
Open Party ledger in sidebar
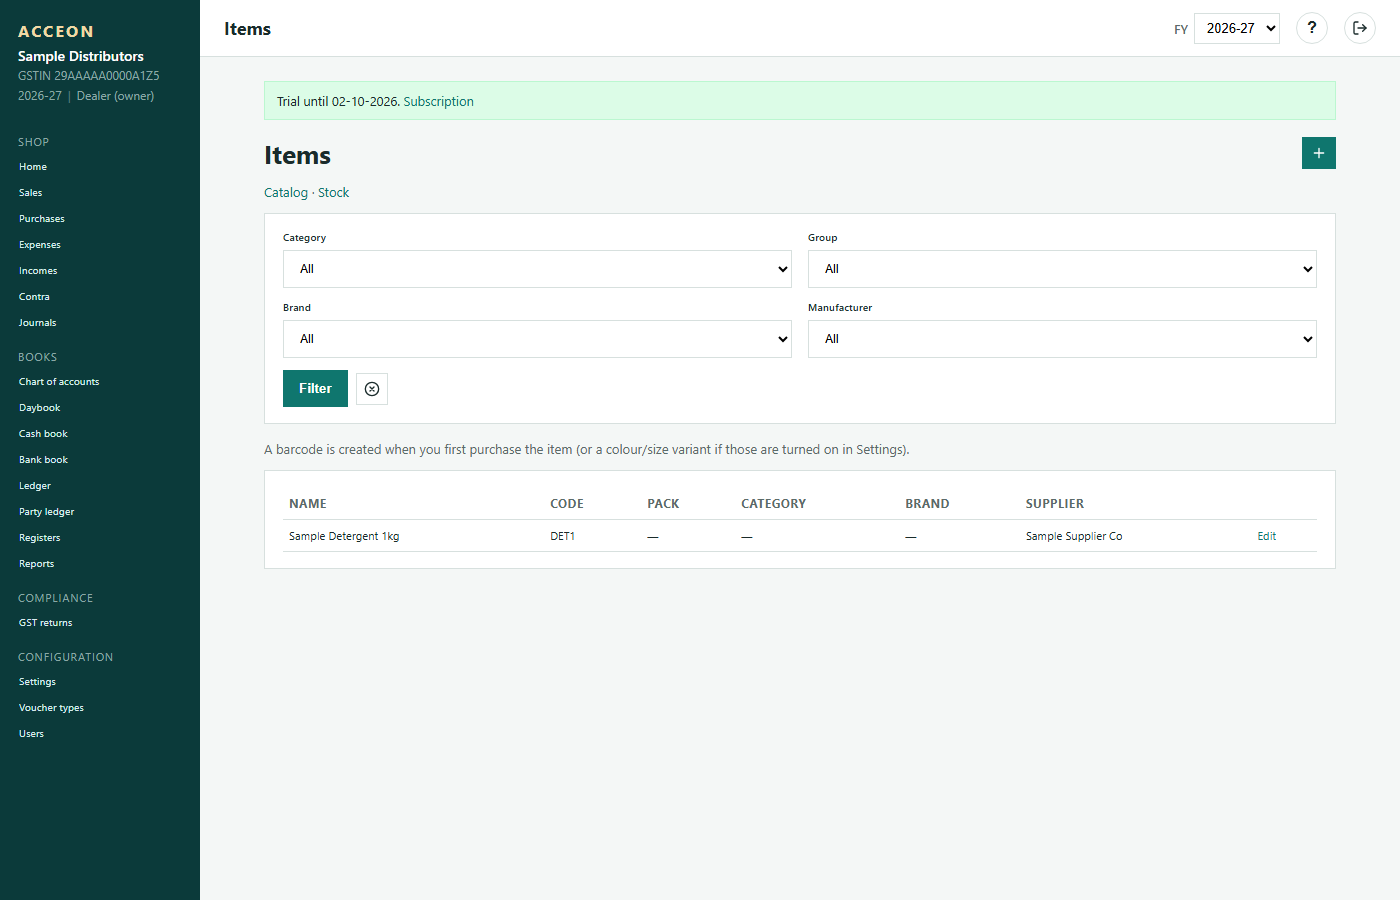pyautogui.click(x=47, y=512)
